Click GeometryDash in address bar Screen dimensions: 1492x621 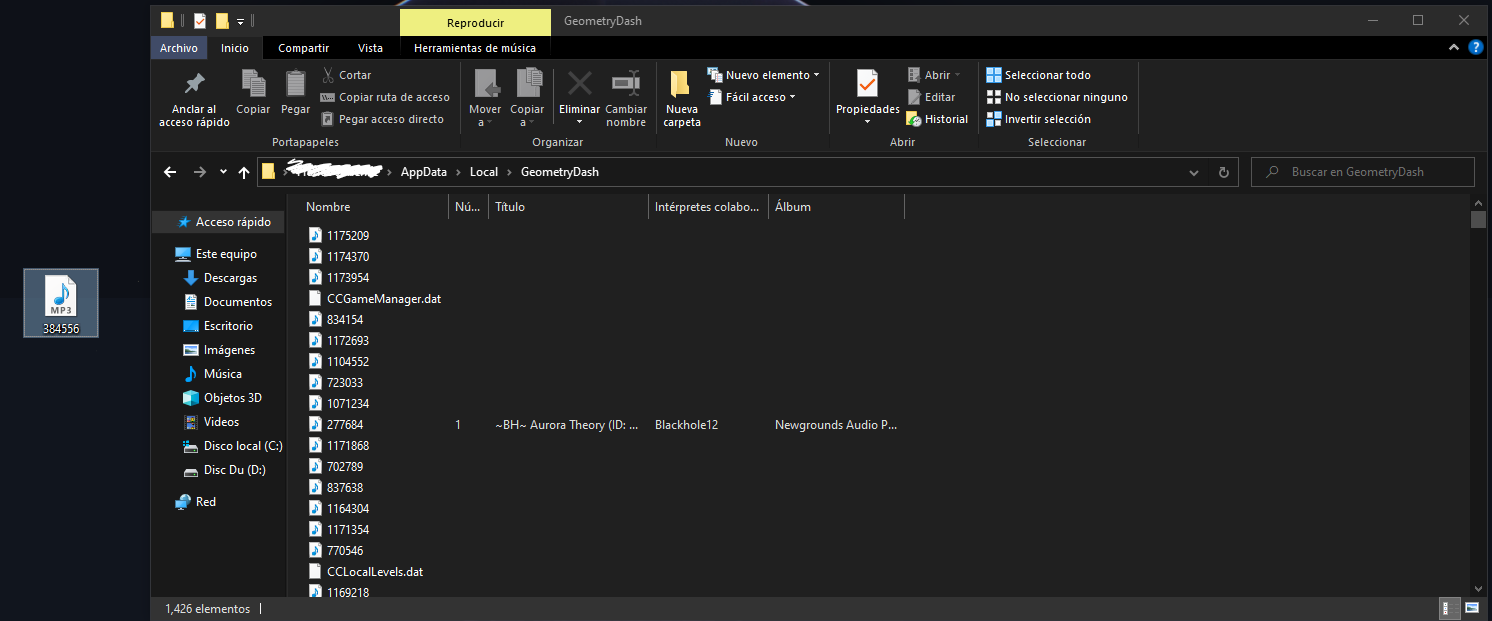pos(560,172)
